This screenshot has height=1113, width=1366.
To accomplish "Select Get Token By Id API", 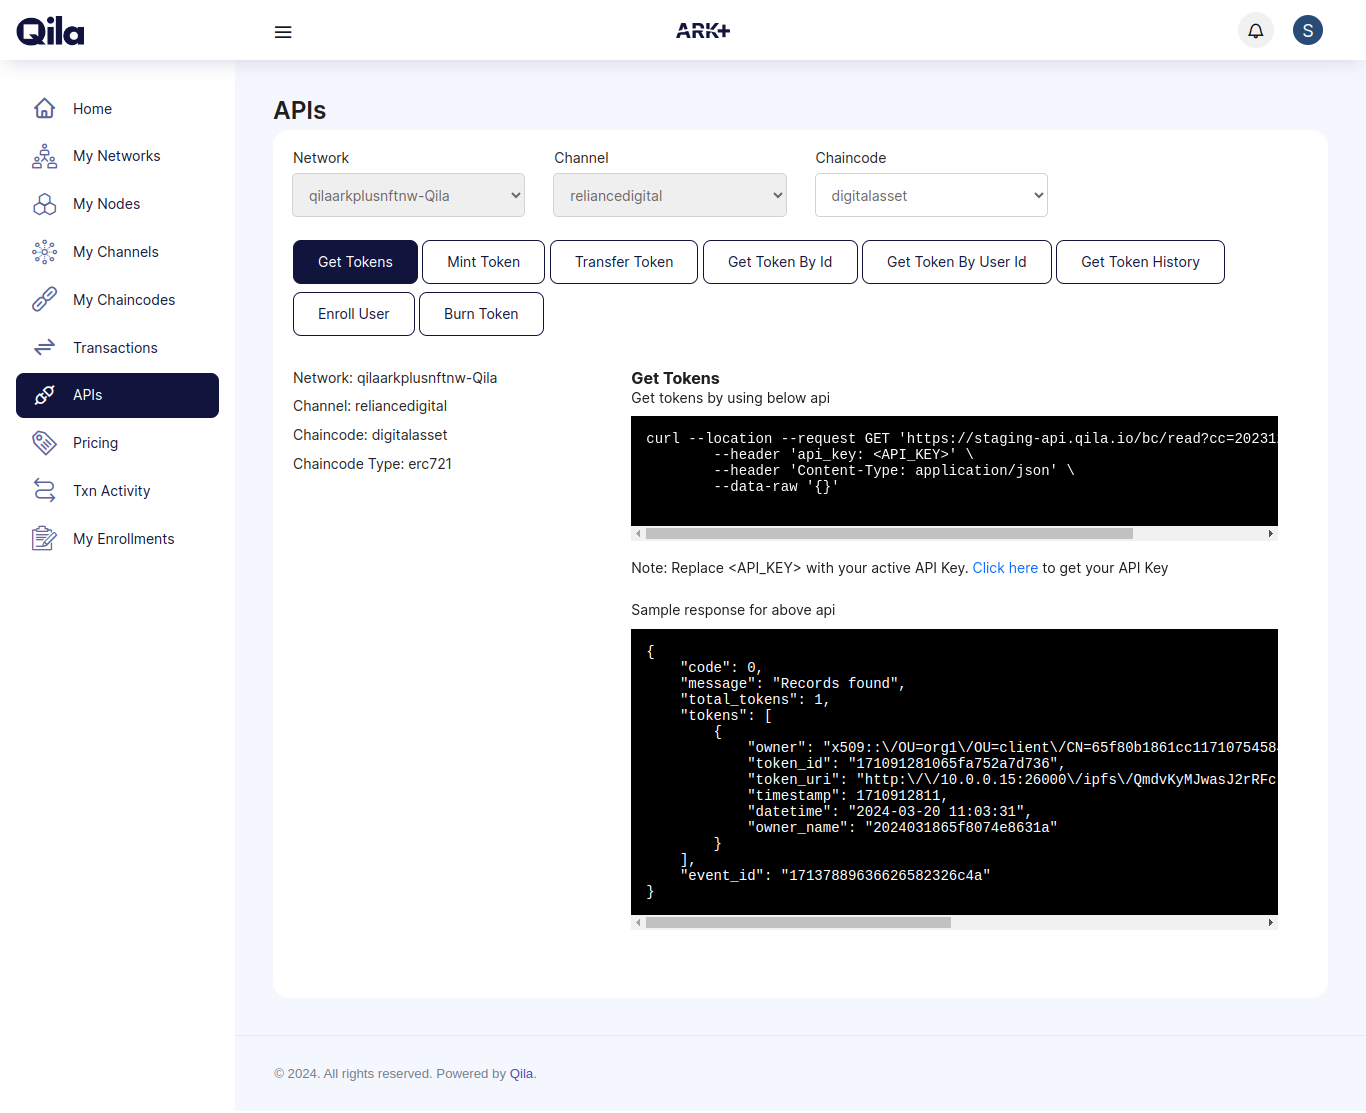I will click(780, 262).
